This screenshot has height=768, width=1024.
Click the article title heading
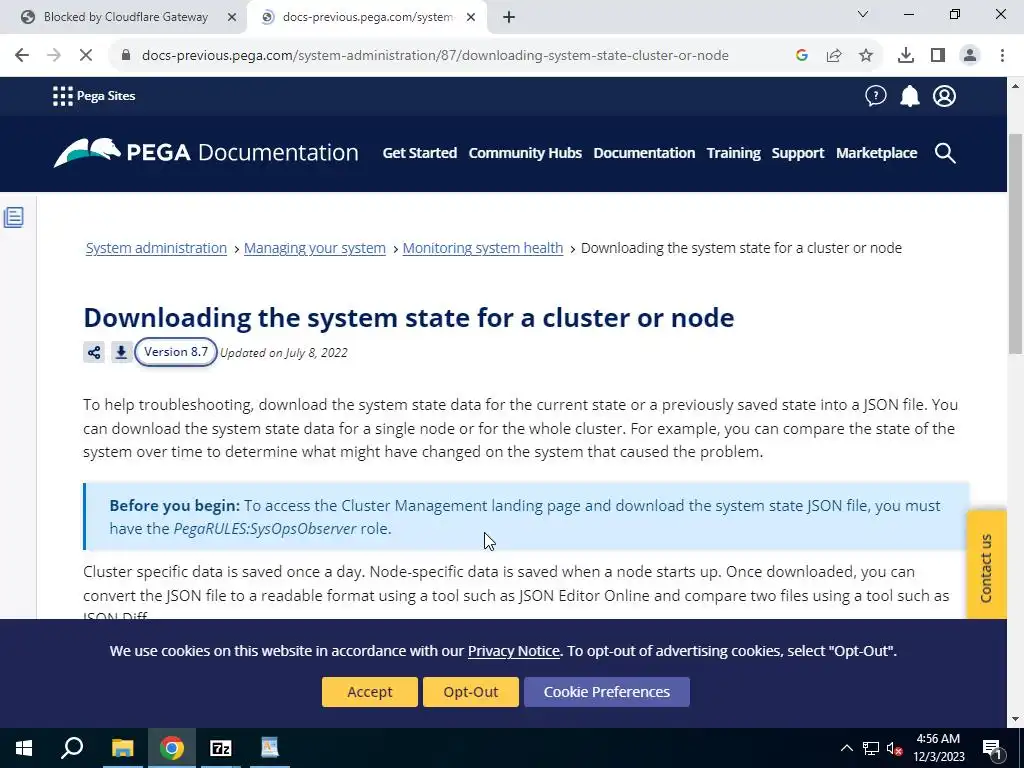coord(409,318)
